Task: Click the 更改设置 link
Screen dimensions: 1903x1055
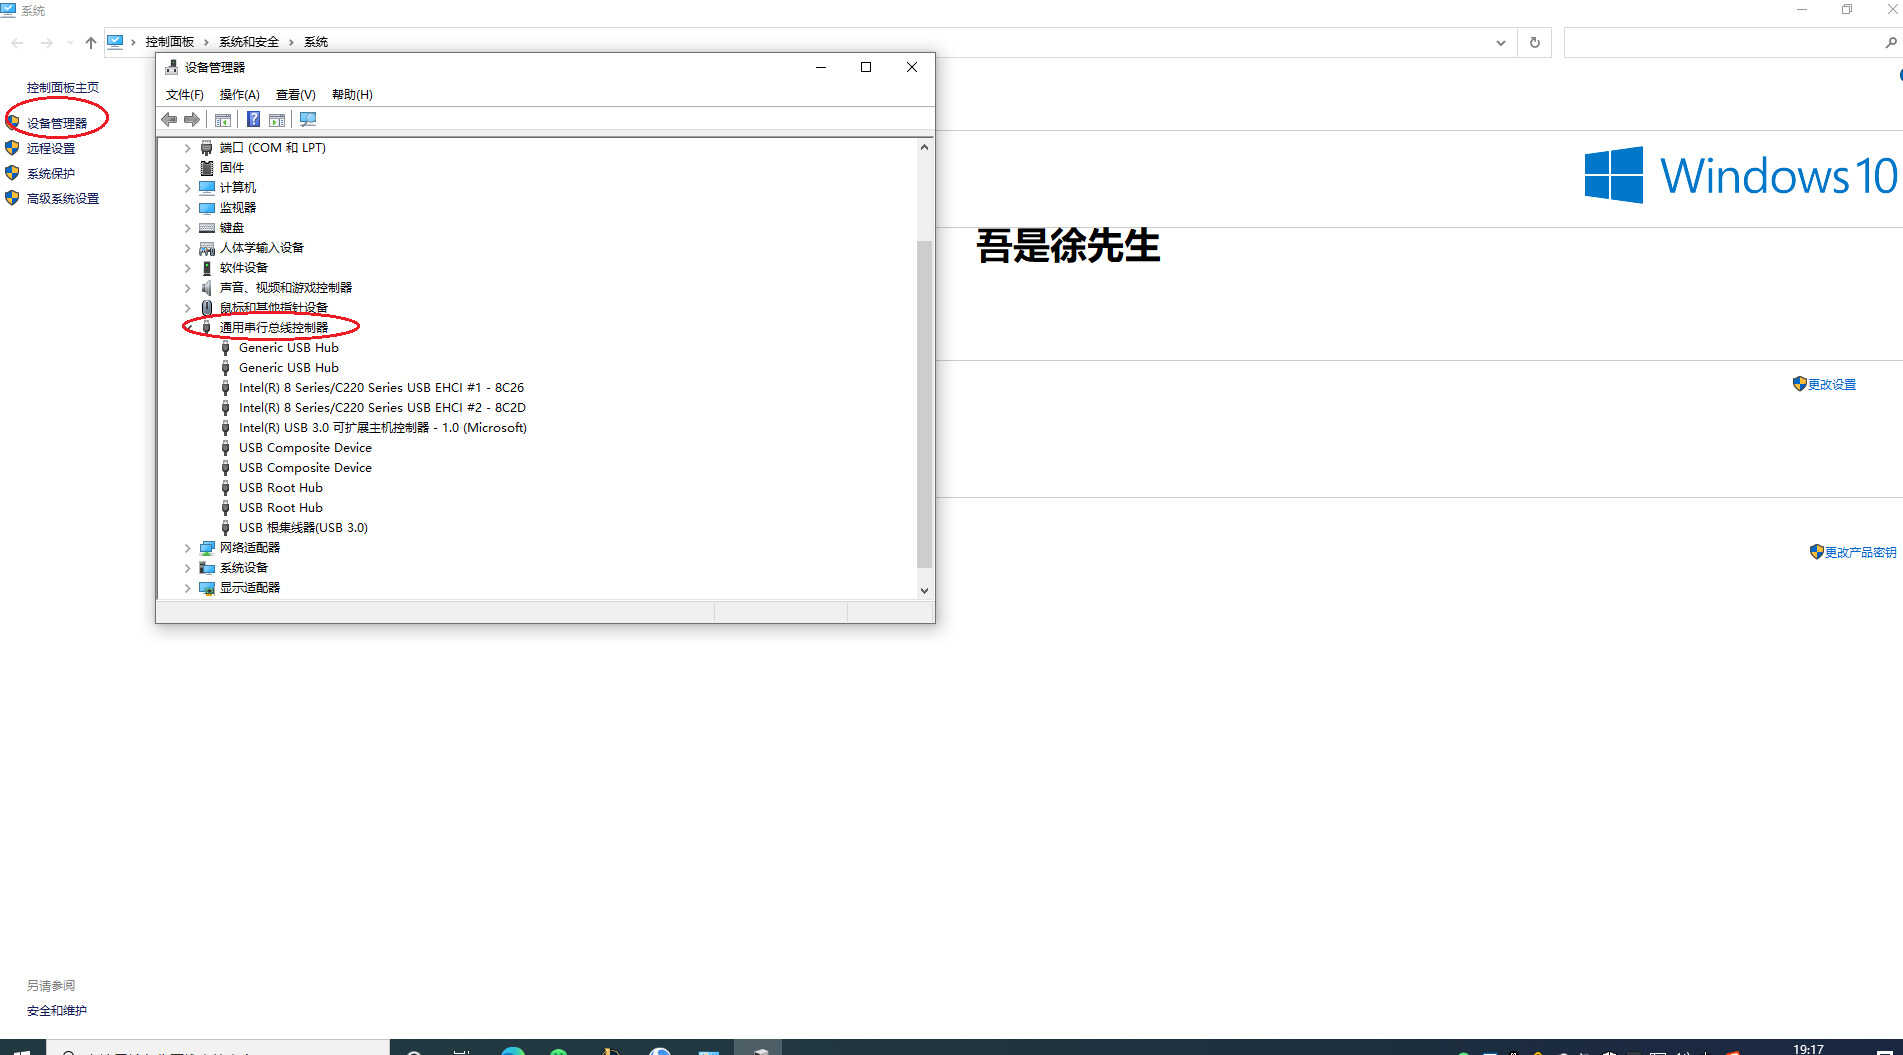Action: coord(1831,384)
